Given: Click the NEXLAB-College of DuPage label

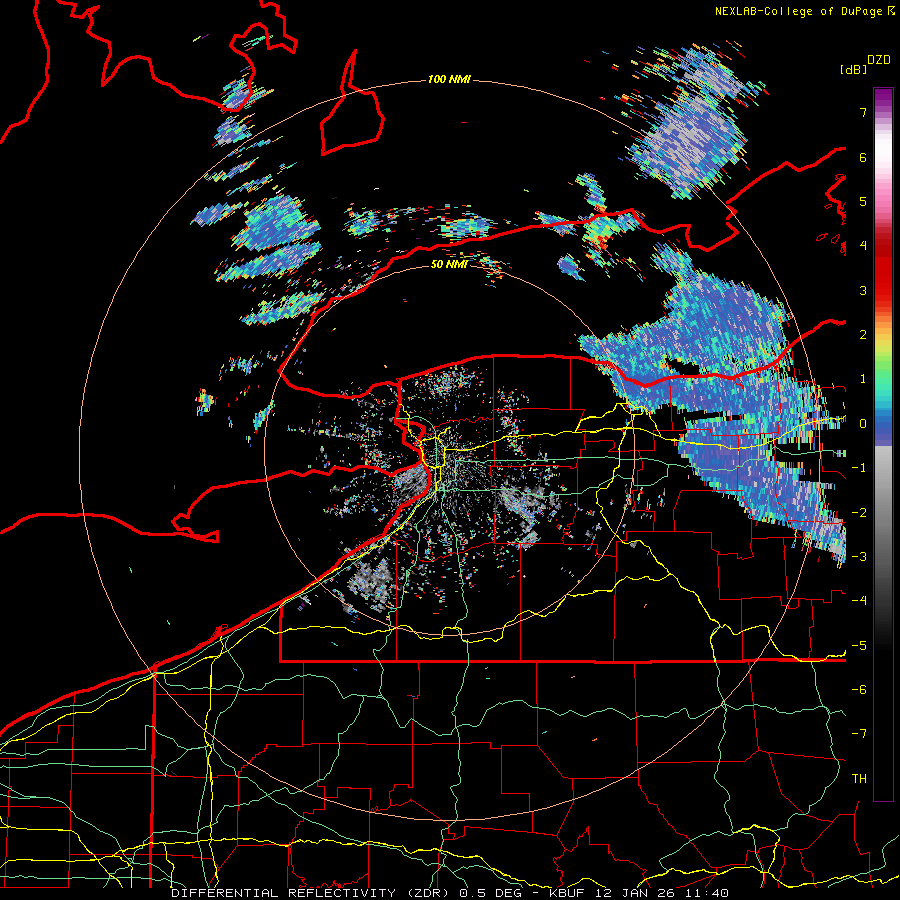Looking at the screenshot, I should click(x=800, y=11).
